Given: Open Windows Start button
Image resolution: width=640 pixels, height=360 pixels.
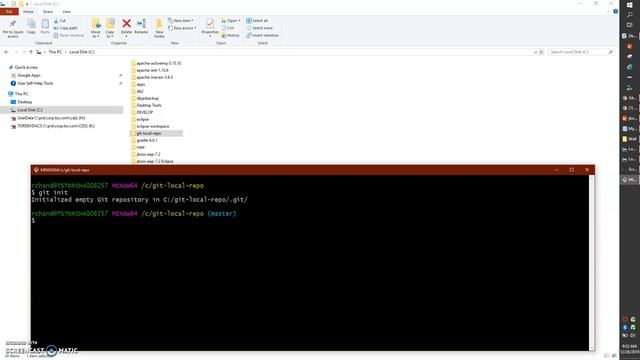Looking at the screenshot, I should tap(630, 4).
